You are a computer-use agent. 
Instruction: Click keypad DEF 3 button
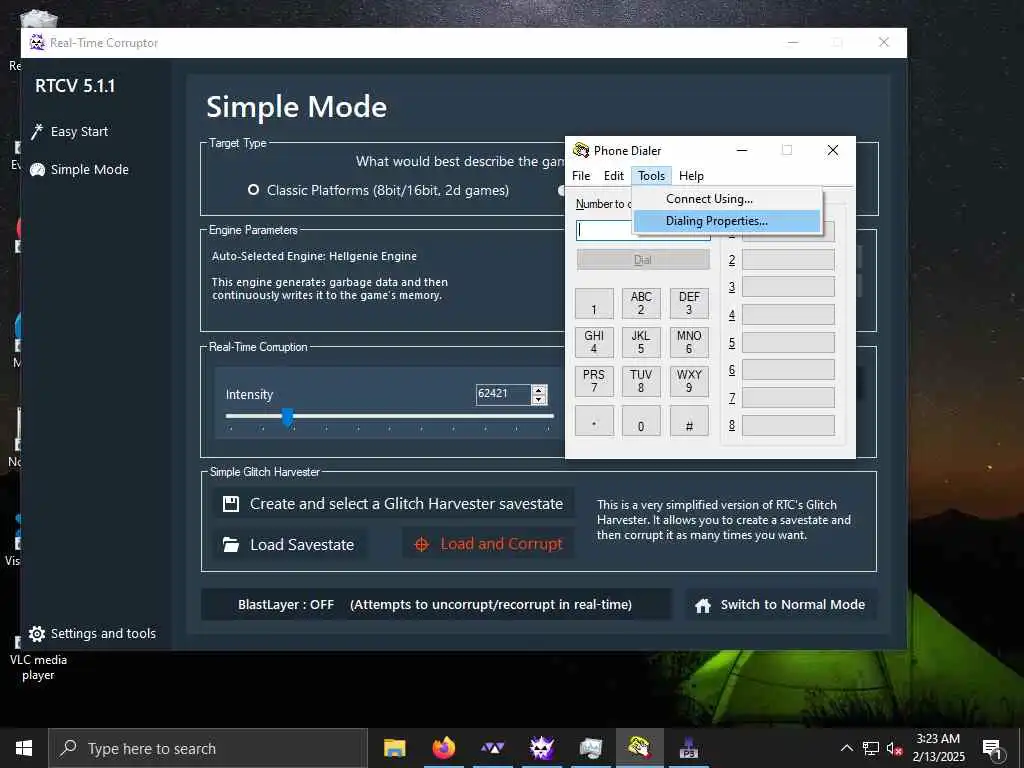coord(689,303)
